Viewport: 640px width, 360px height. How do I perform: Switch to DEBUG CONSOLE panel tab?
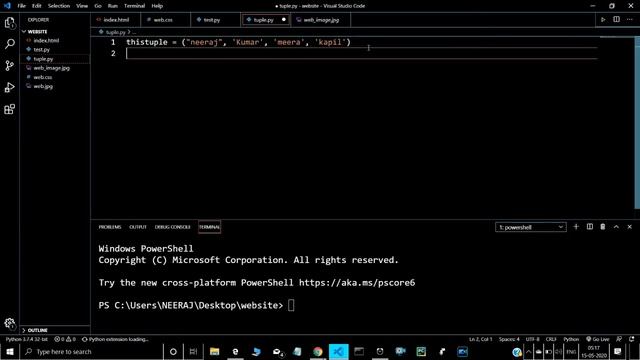point(173,227)
